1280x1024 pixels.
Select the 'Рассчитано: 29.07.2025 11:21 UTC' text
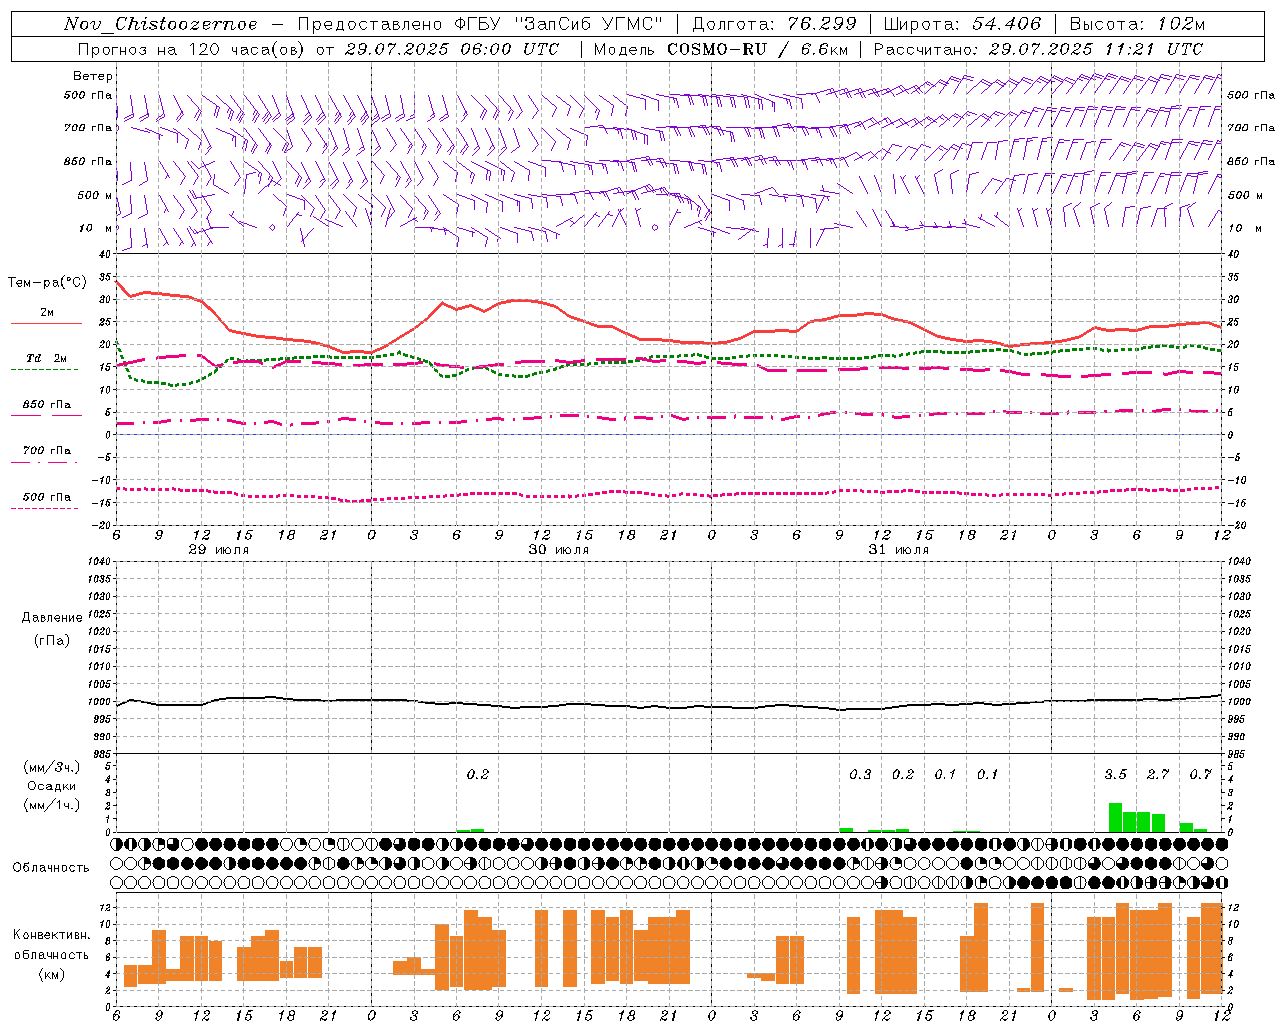(x=1038, y=49)
